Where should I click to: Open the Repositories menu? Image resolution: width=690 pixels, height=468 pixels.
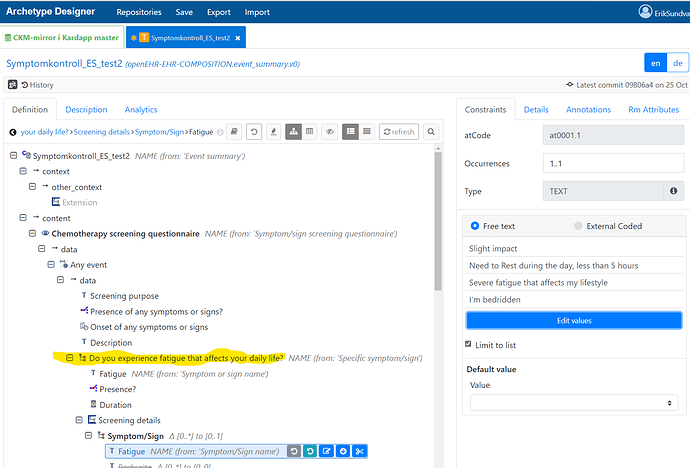pyautogui.click(x=139, y=12)
